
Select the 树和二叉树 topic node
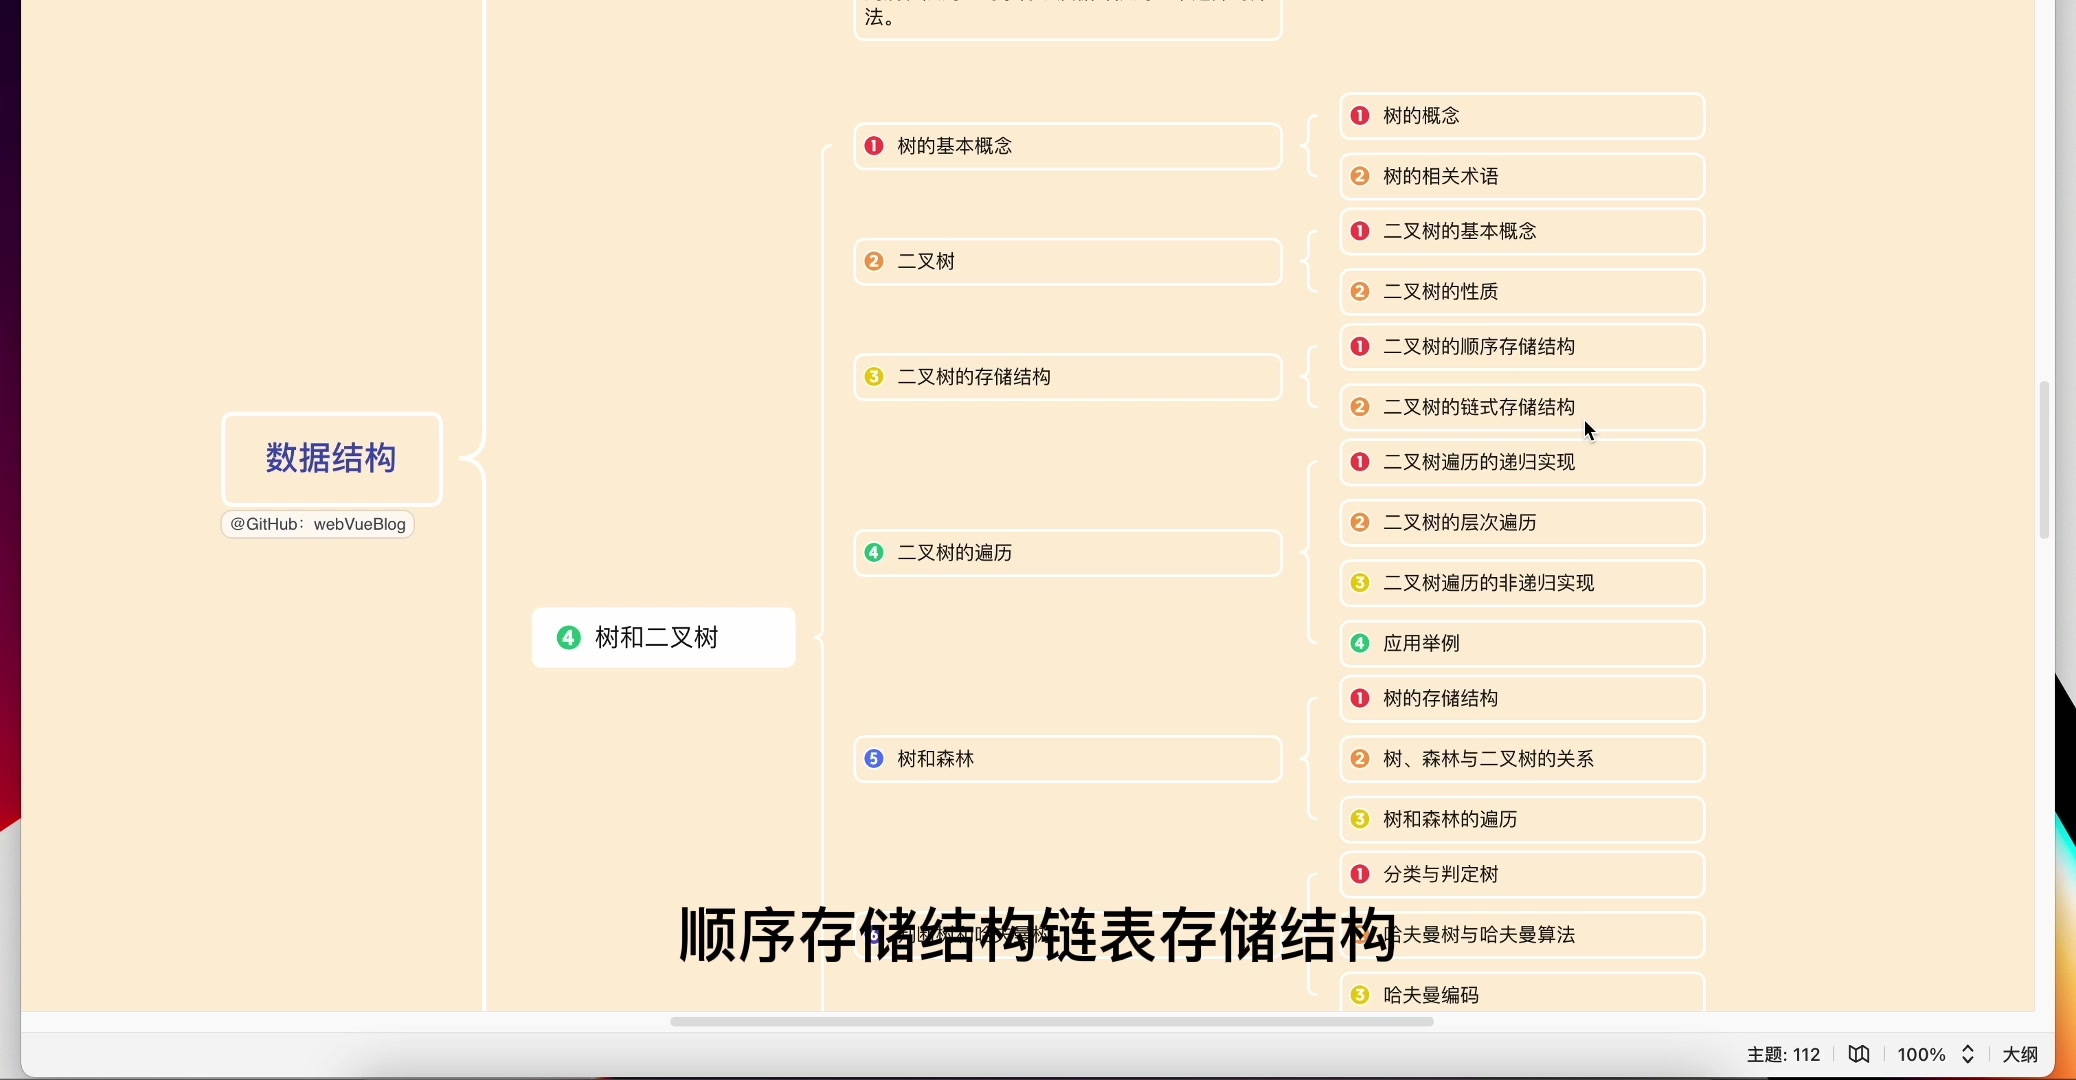pyautogui.click(x=664, y=638)
